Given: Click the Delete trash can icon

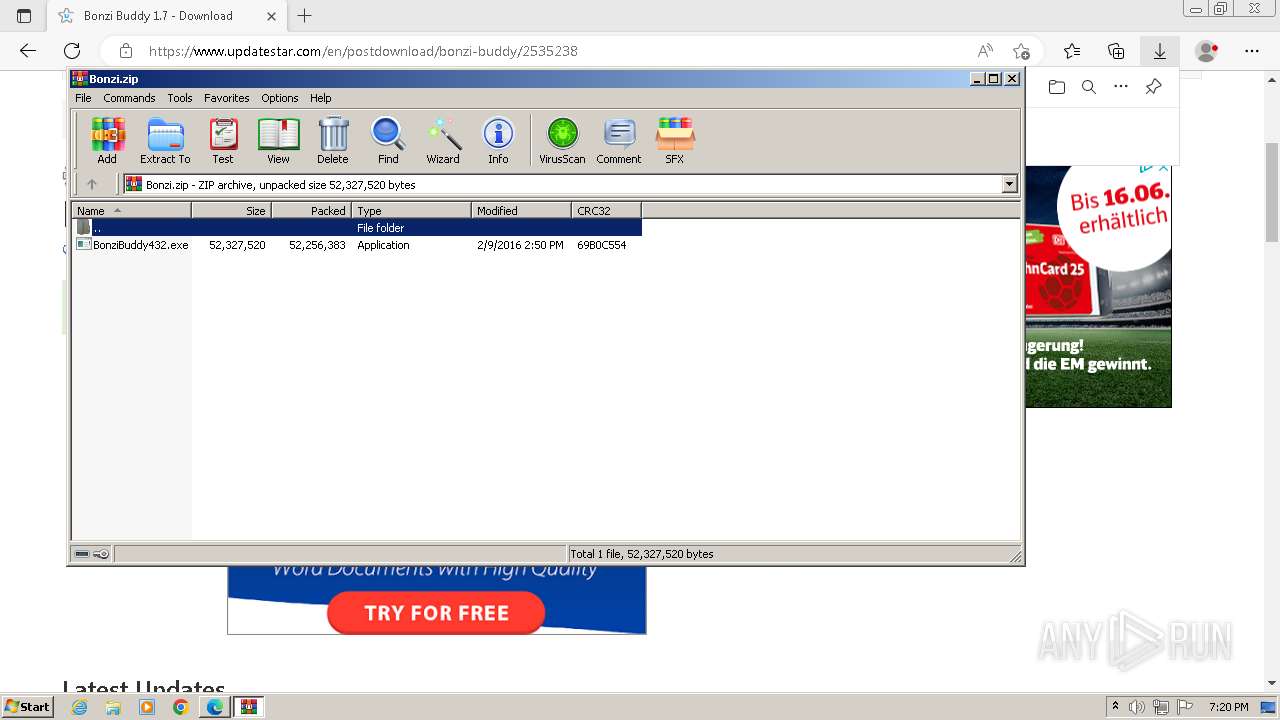Looking at the screenshot, I should point(333,140).
